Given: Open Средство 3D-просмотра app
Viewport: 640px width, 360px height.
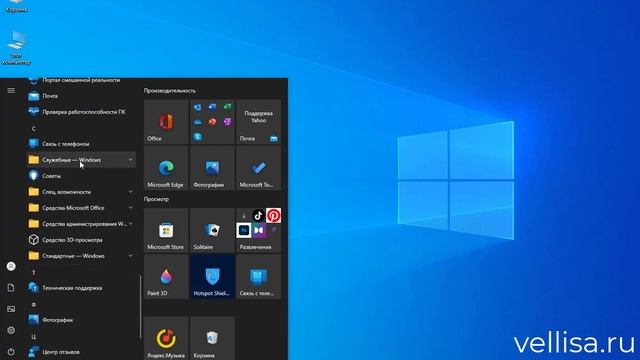Looking at the screenshot, I should [81, 240].
